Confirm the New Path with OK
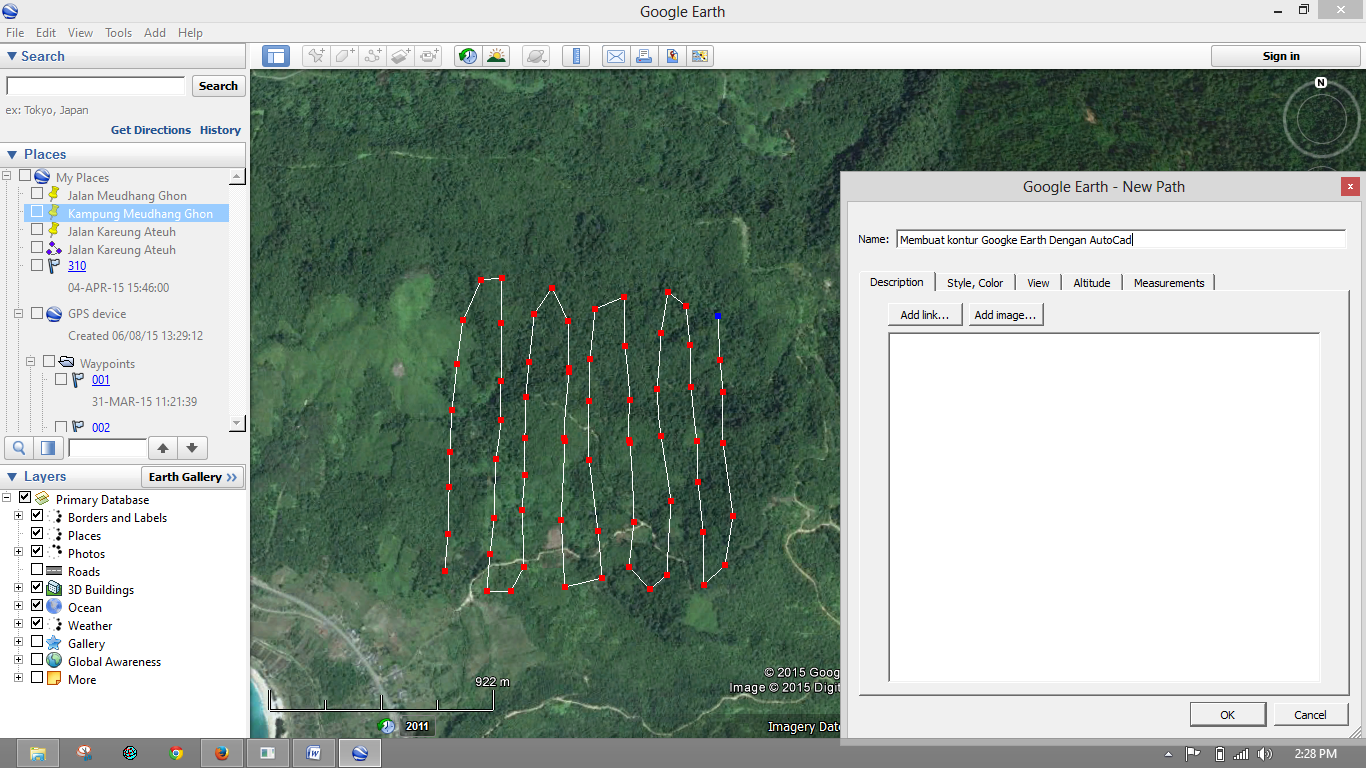Screen dimensions: 1366x768 (x=1227, y=714)
